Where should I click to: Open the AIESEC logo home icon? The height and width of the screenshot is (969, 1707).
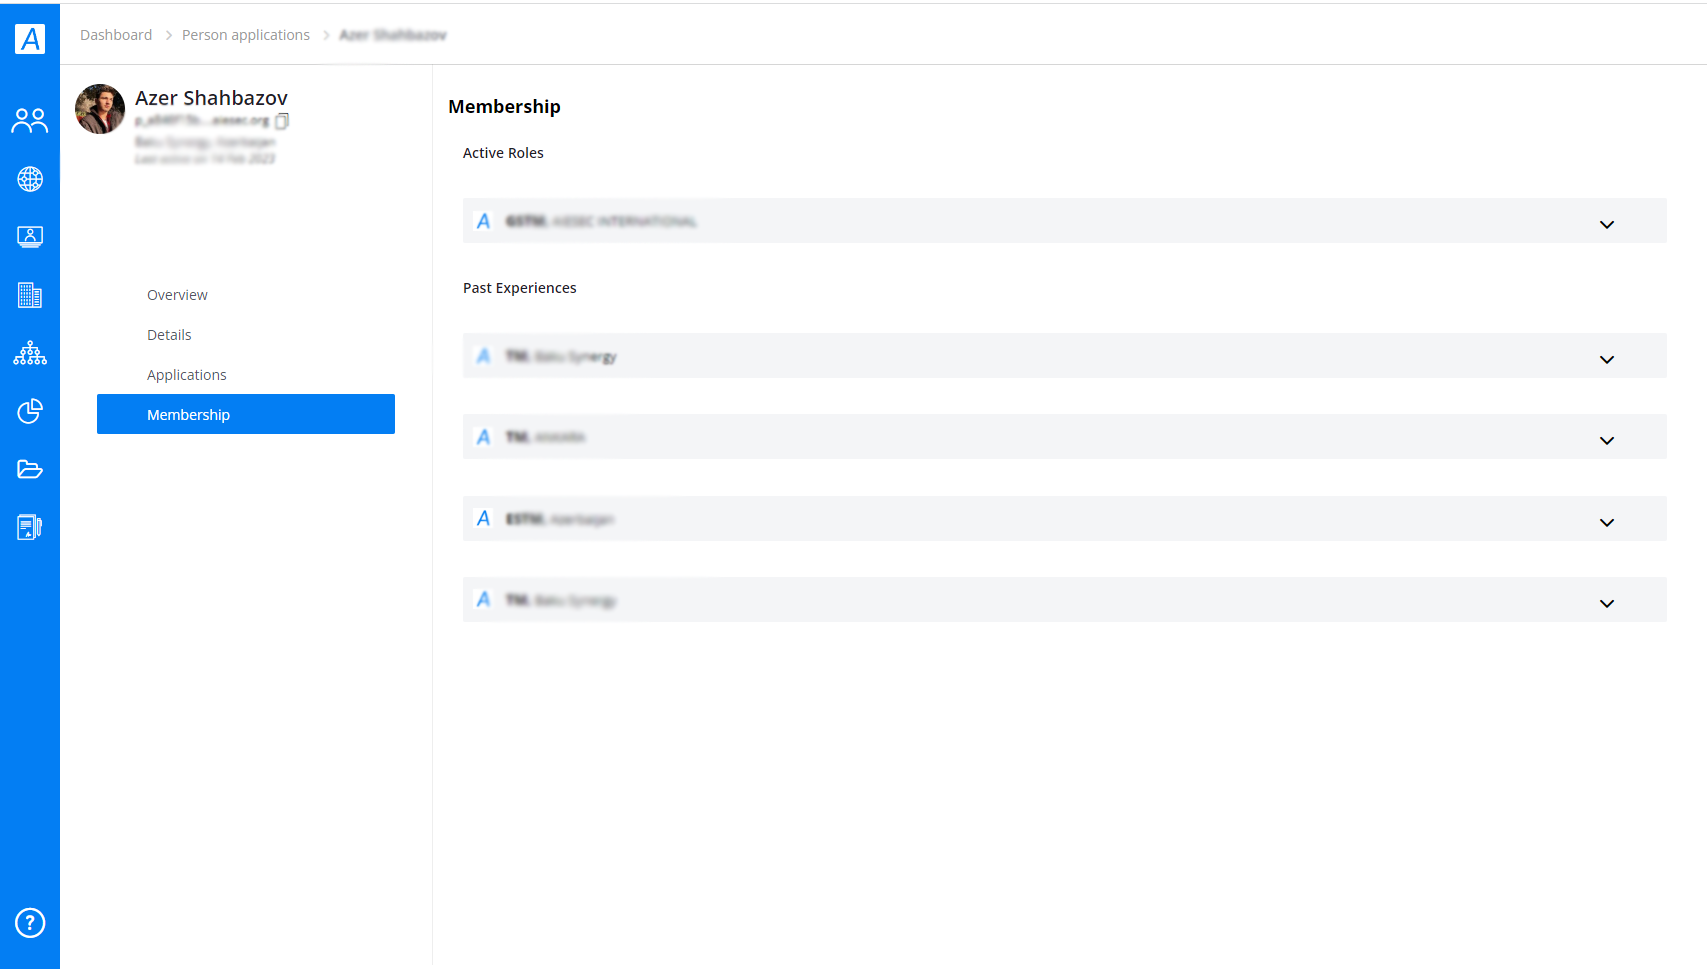(x=30, y=38)
